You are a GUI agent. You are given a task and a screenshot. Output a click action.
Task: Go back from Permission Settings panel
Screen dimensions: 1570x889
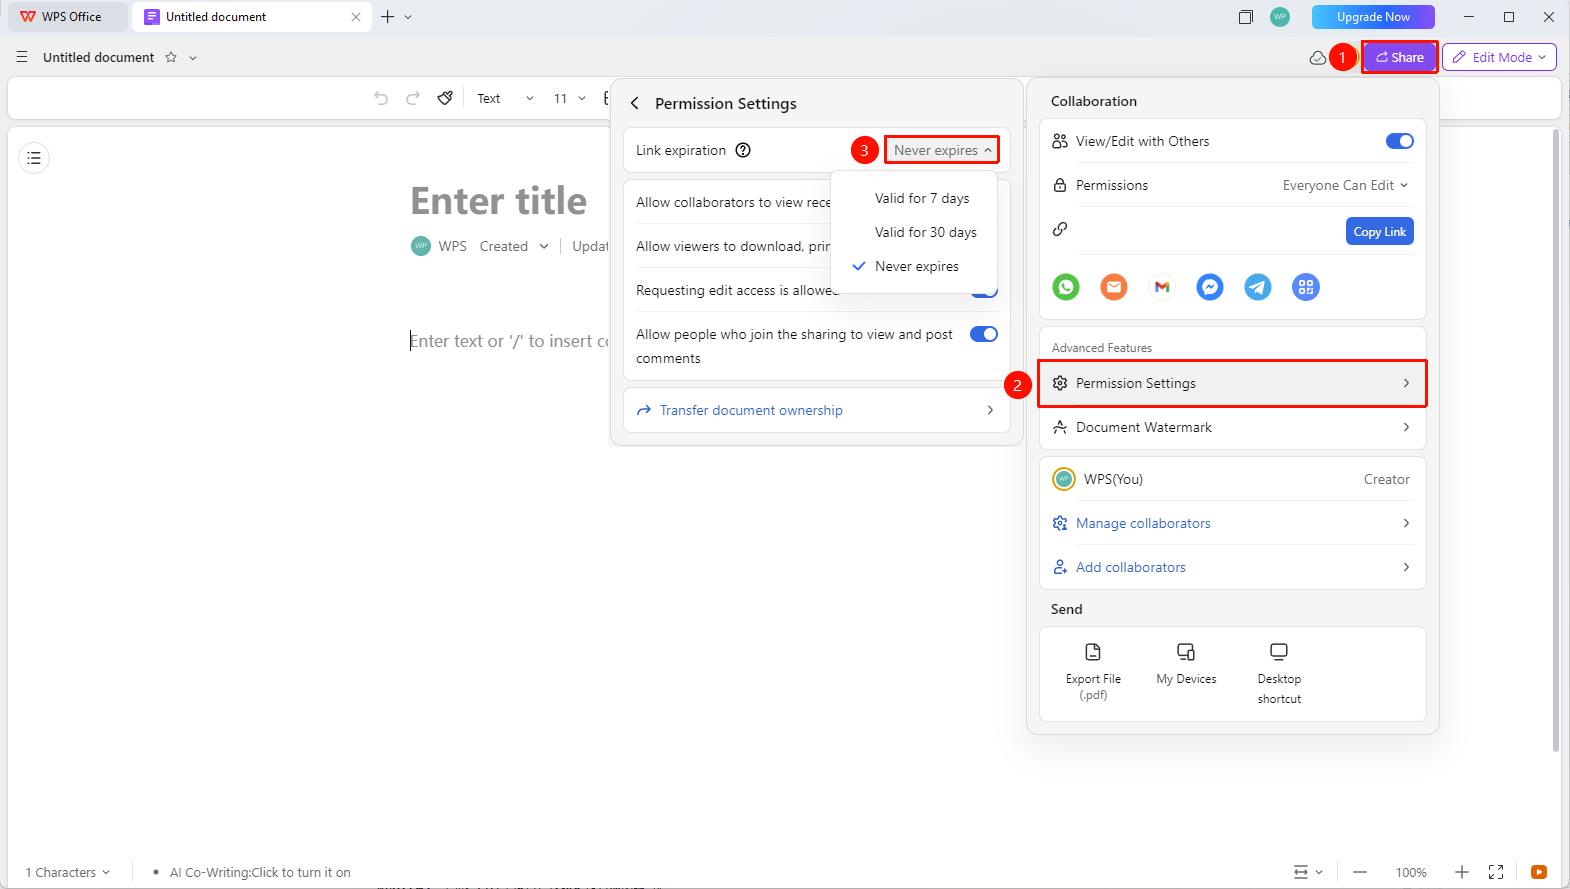tap(634, 103)
